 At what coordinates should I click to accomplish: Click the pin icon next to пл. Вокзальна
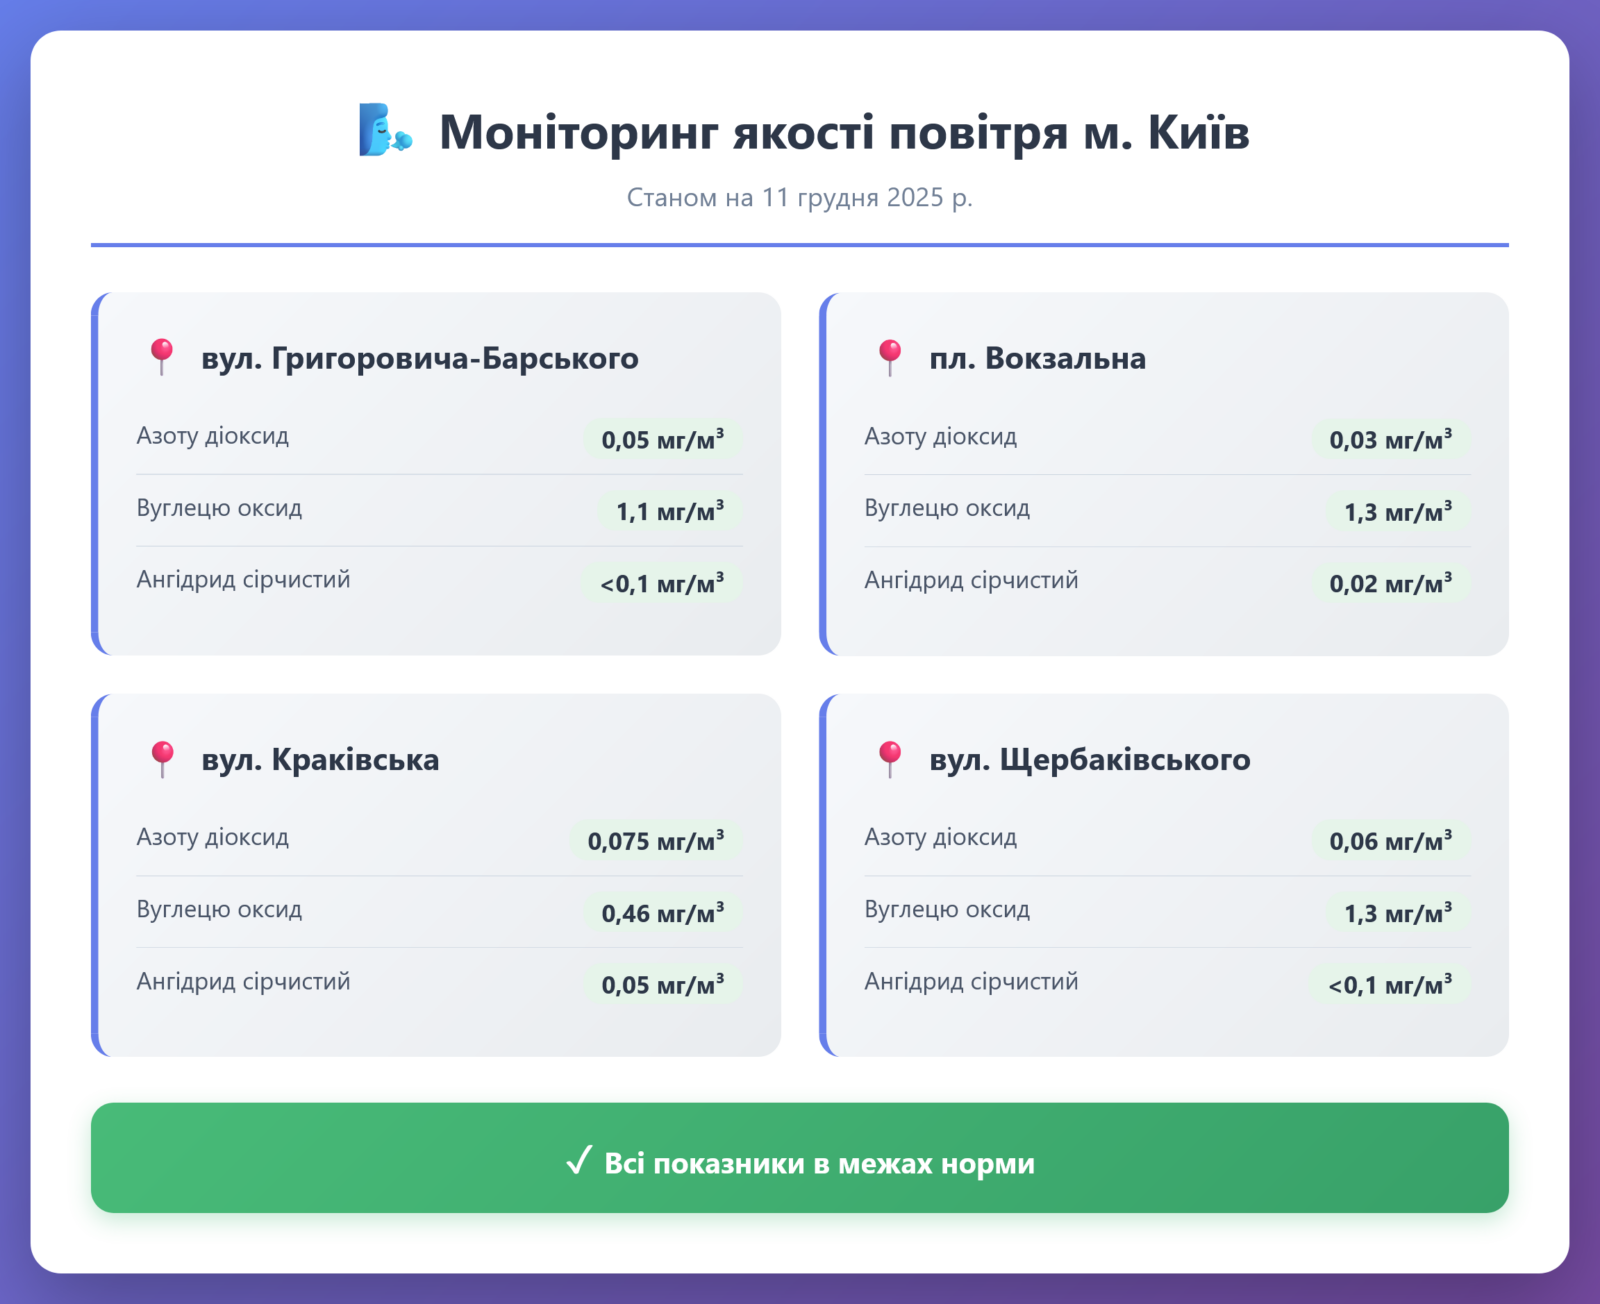(x=889, y=357)
